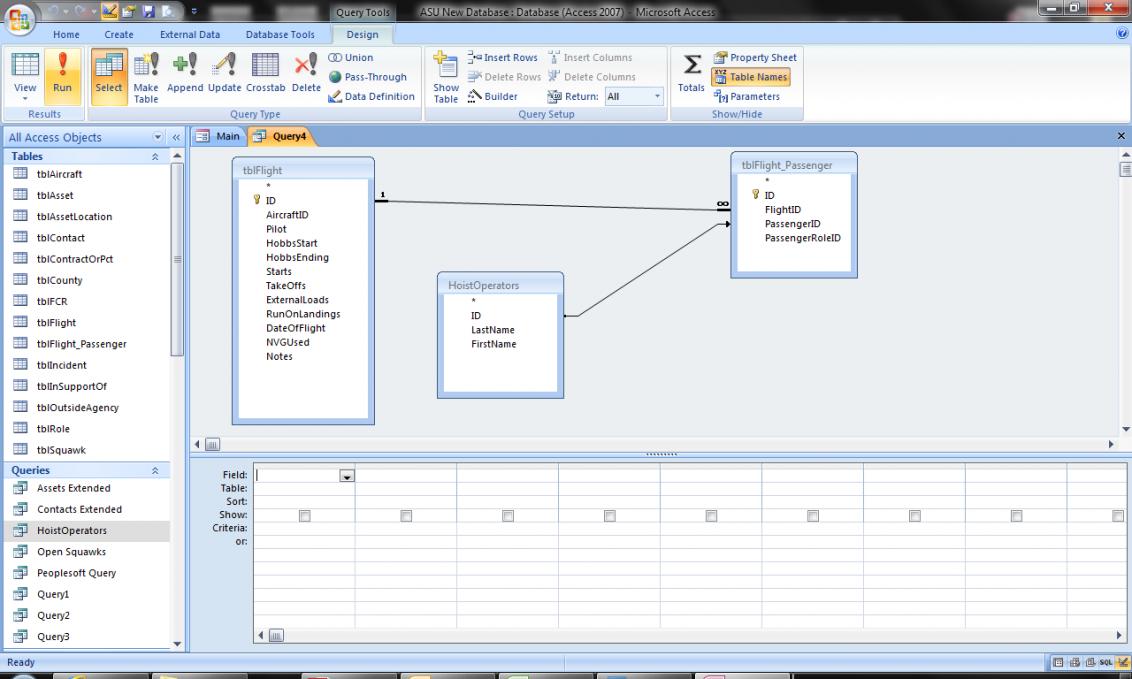Click the Criteria cell of first column
This screenshot has height=679, width=1132.
[304, 529]
